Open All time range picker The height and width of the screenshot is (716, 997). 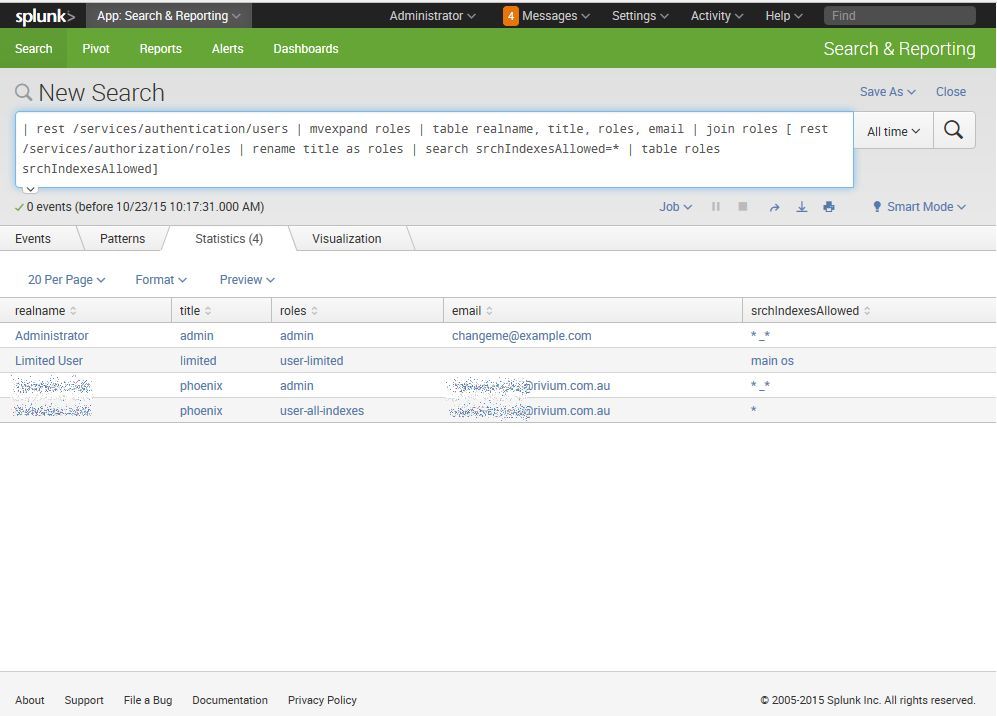click(x=893, y=131)
